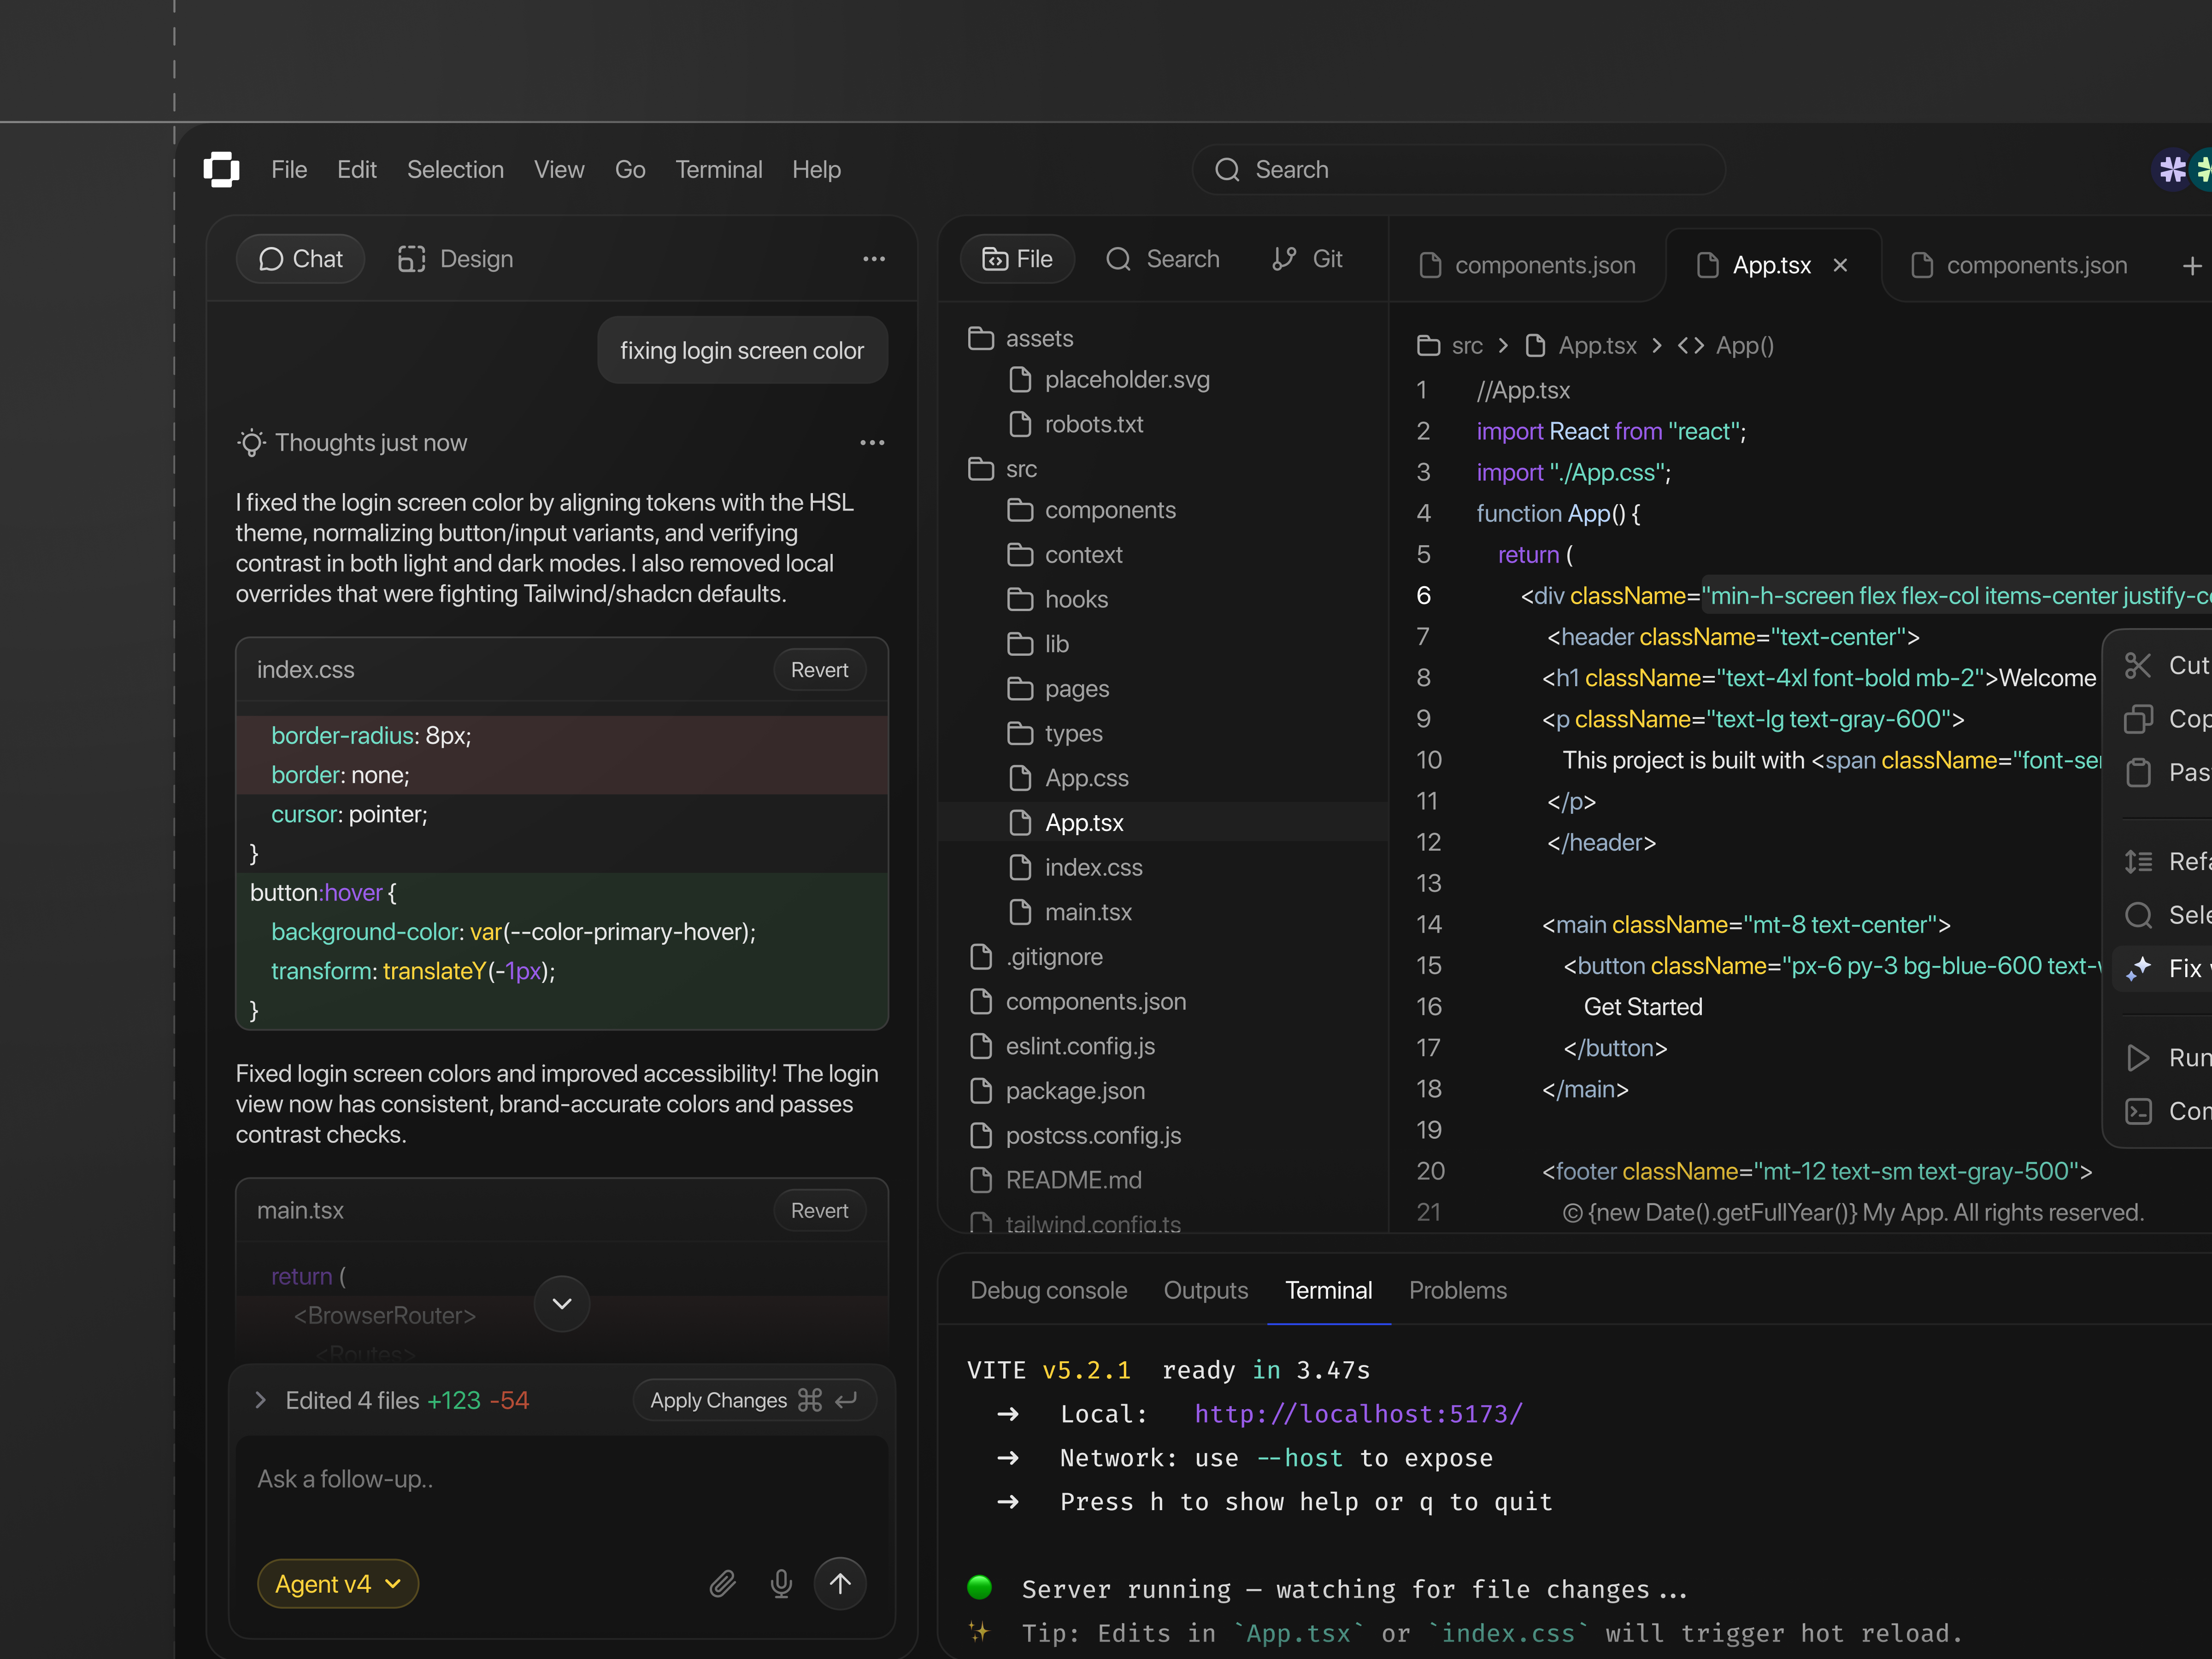2212x1659 pixels.
Task: Switch to the Problems tab
Action: (1457, 1290)
